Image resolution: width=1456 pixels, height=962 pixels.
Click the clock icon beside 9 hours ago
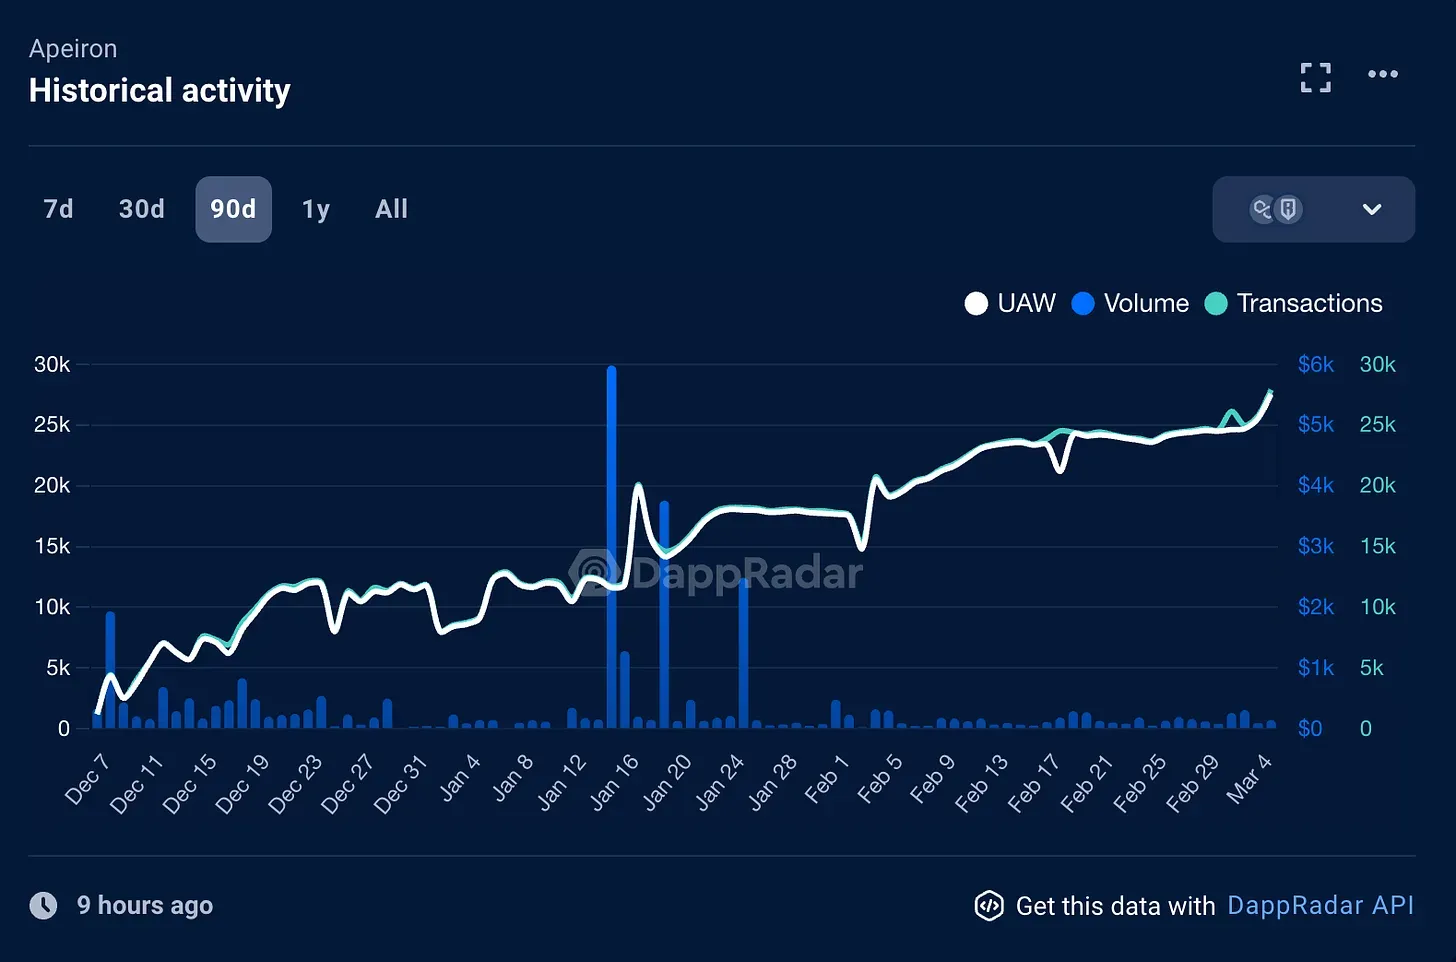43,905
